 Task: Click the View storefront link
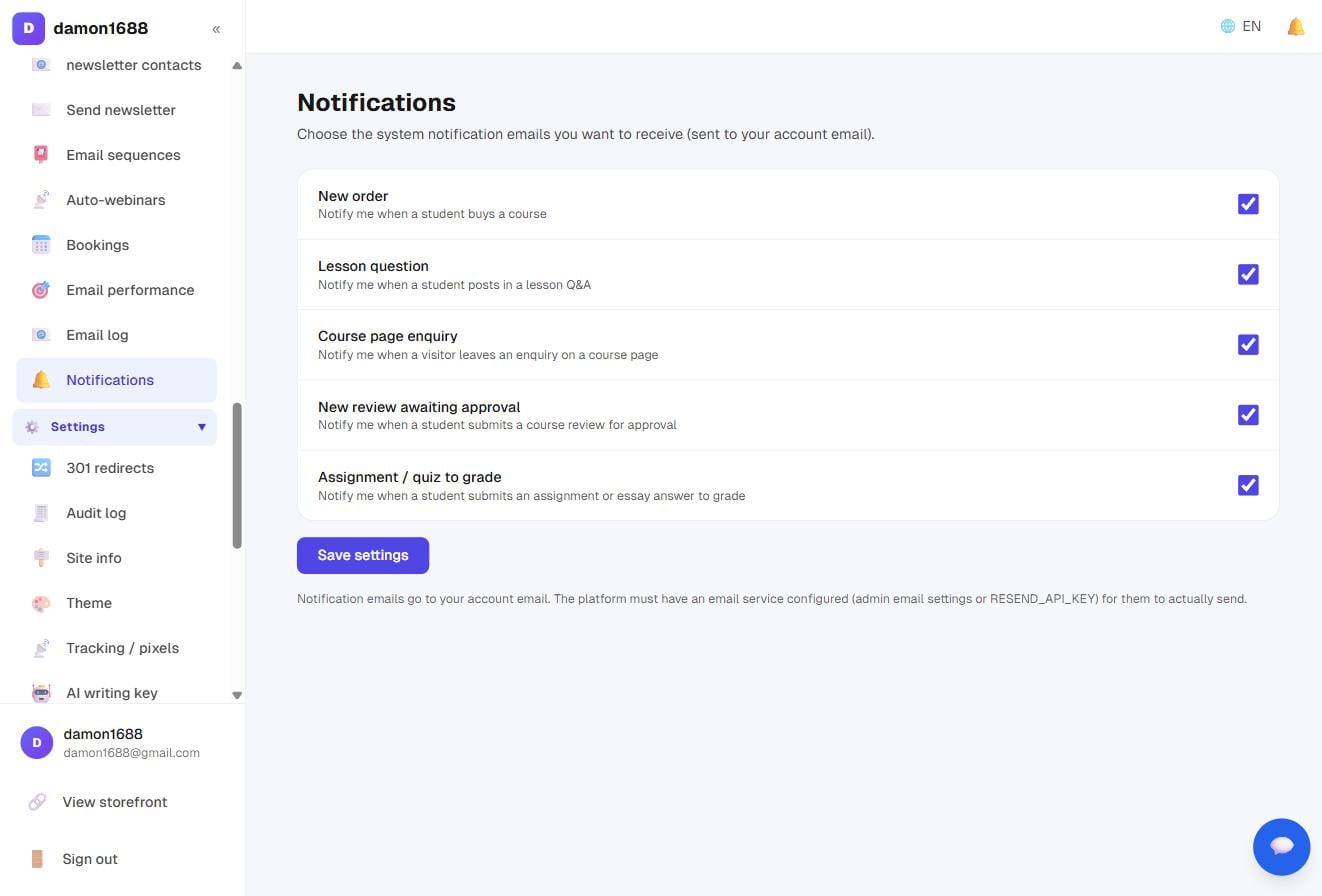tap(116, 802)
